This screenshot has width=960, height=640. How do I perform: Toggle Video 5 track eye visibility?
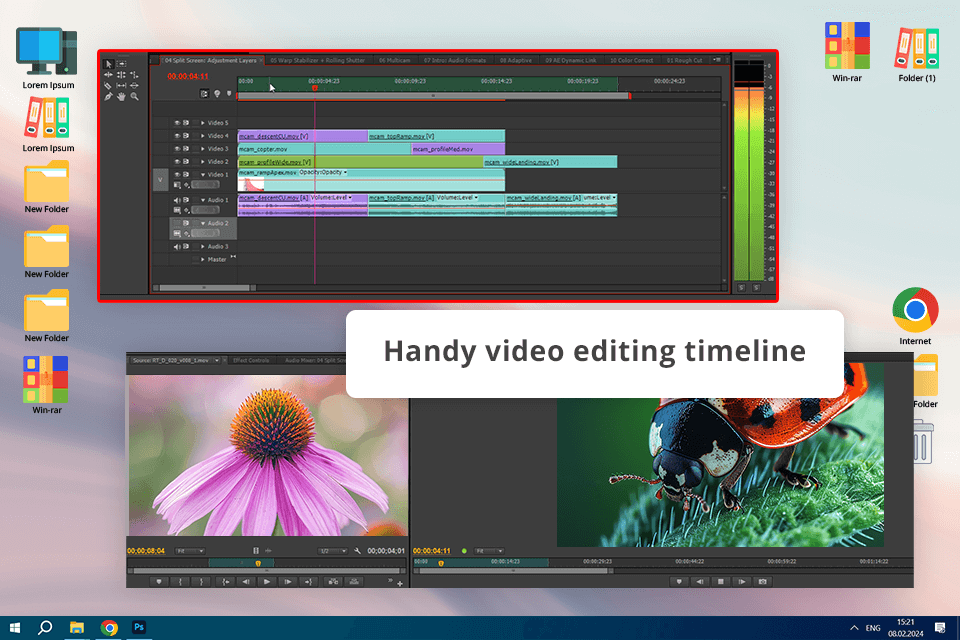[x=177, y=122]
